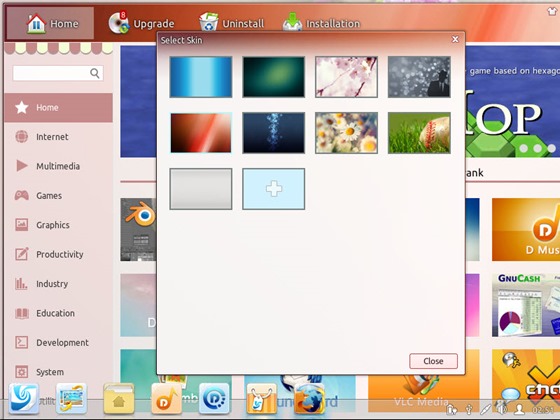560x420 pixels.
Task: Select Home in the sidebar
Action: click(59, 108)
